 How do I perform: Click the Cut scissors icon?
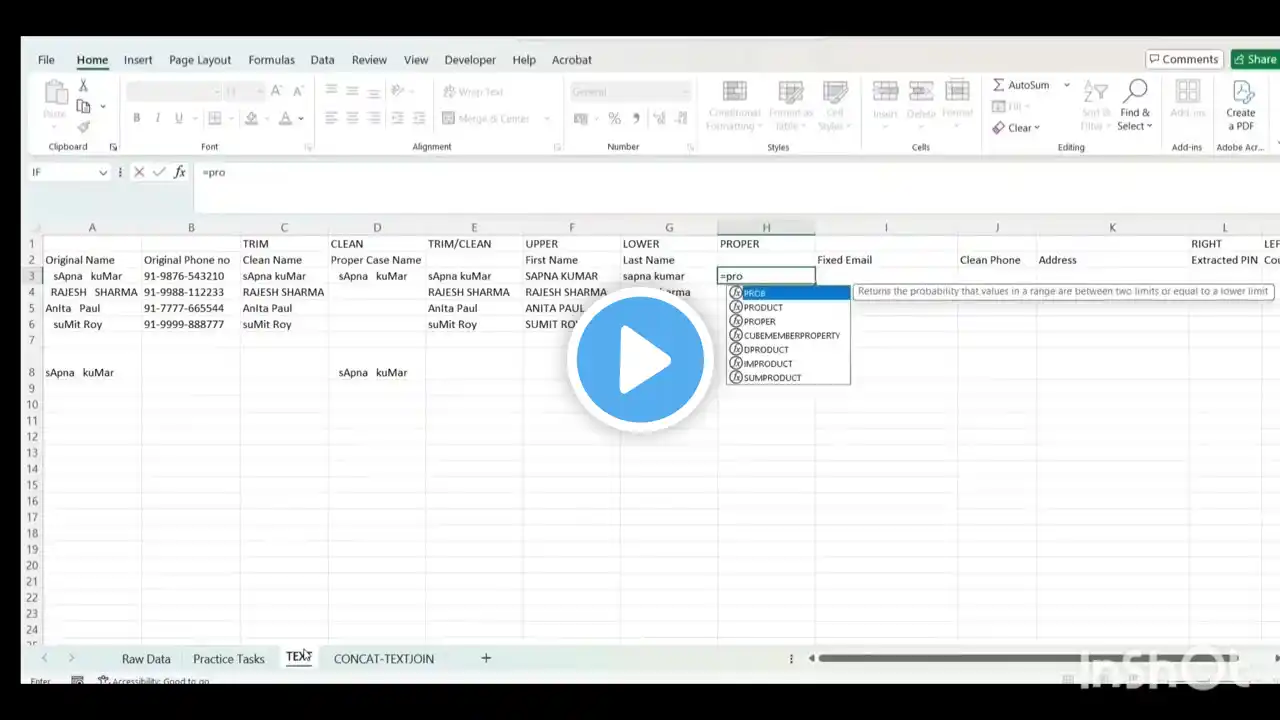[x=83, y=86]
